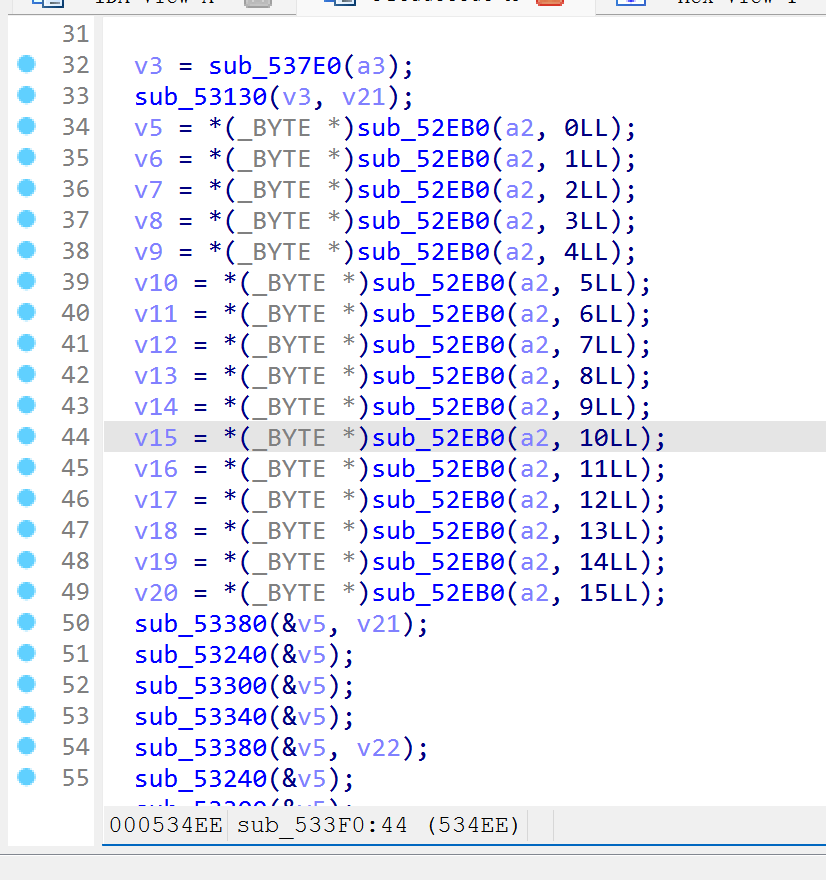Click the Pseudocode tab icon
826x880 pixels.
pos(342,3)
